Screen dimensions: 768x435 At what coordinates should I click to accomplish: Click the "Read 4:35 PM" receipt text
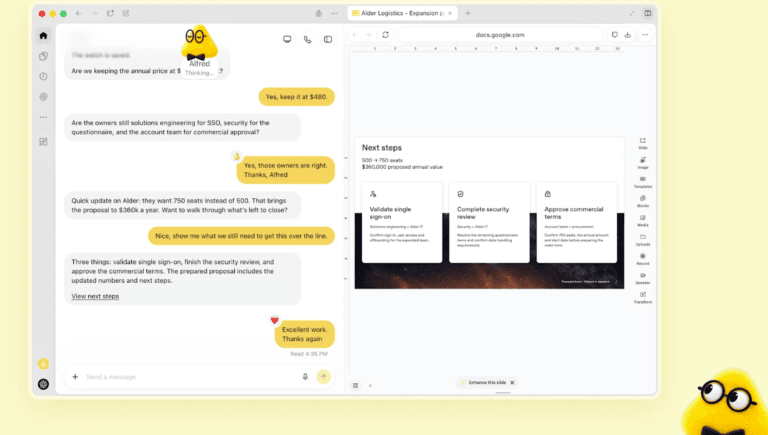tap(309, 354)
